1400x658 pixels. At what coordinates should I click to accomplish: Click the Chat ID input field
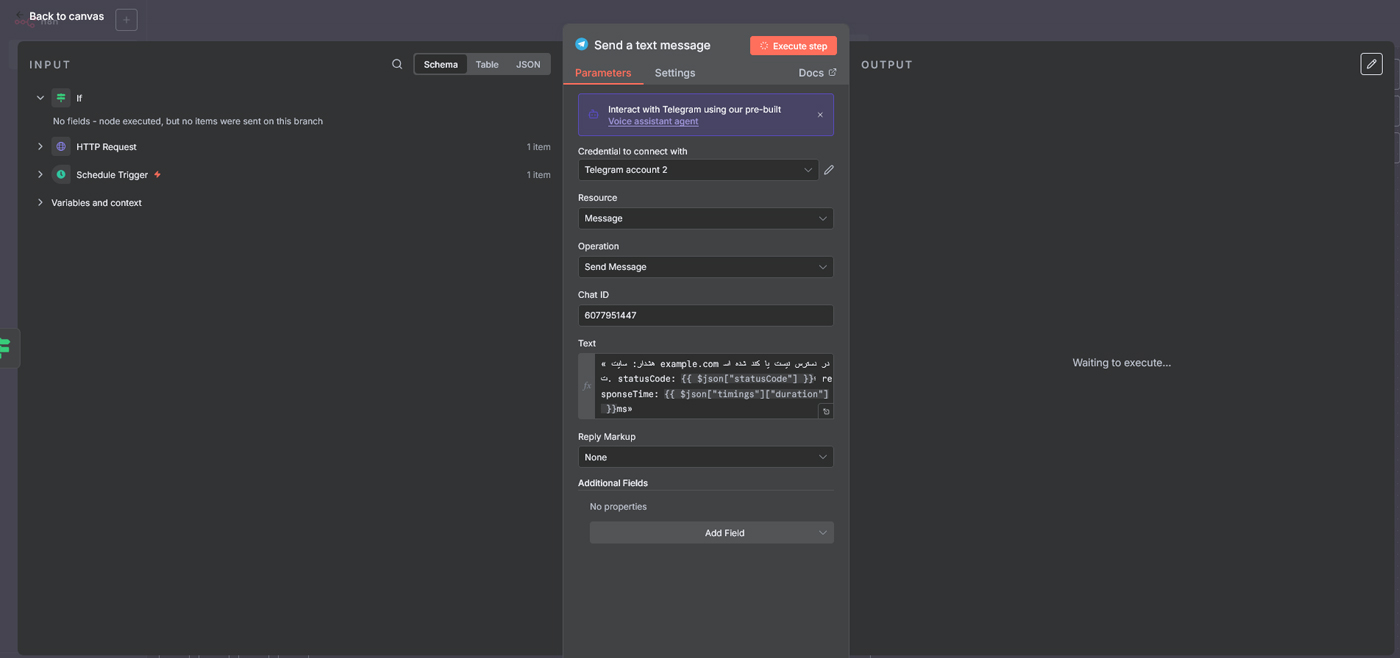(705, 315)
